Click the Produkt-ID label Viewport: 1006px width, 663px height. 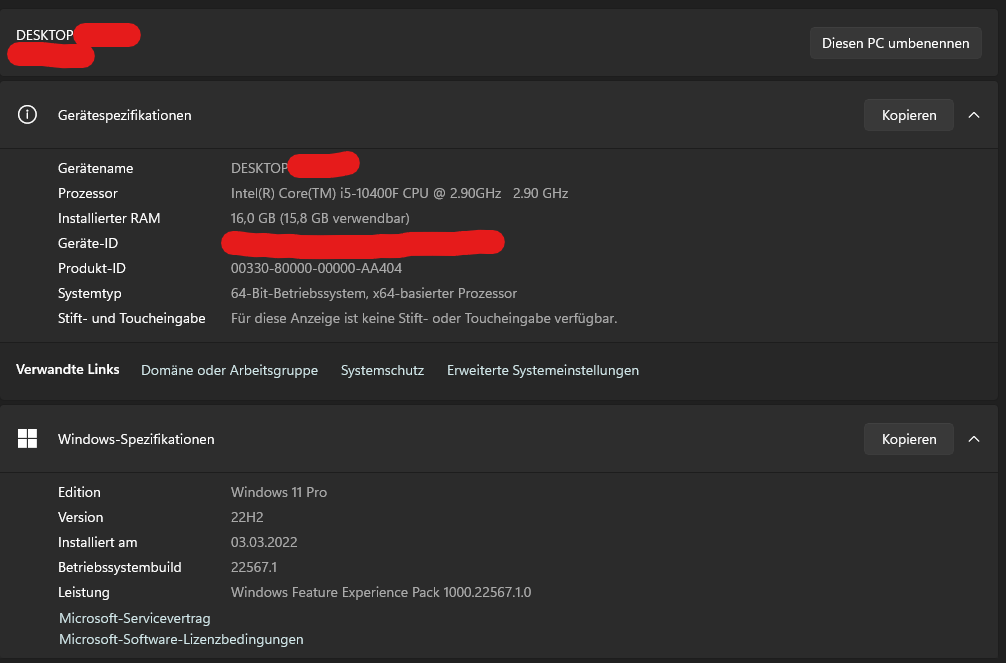coord(92,268)
